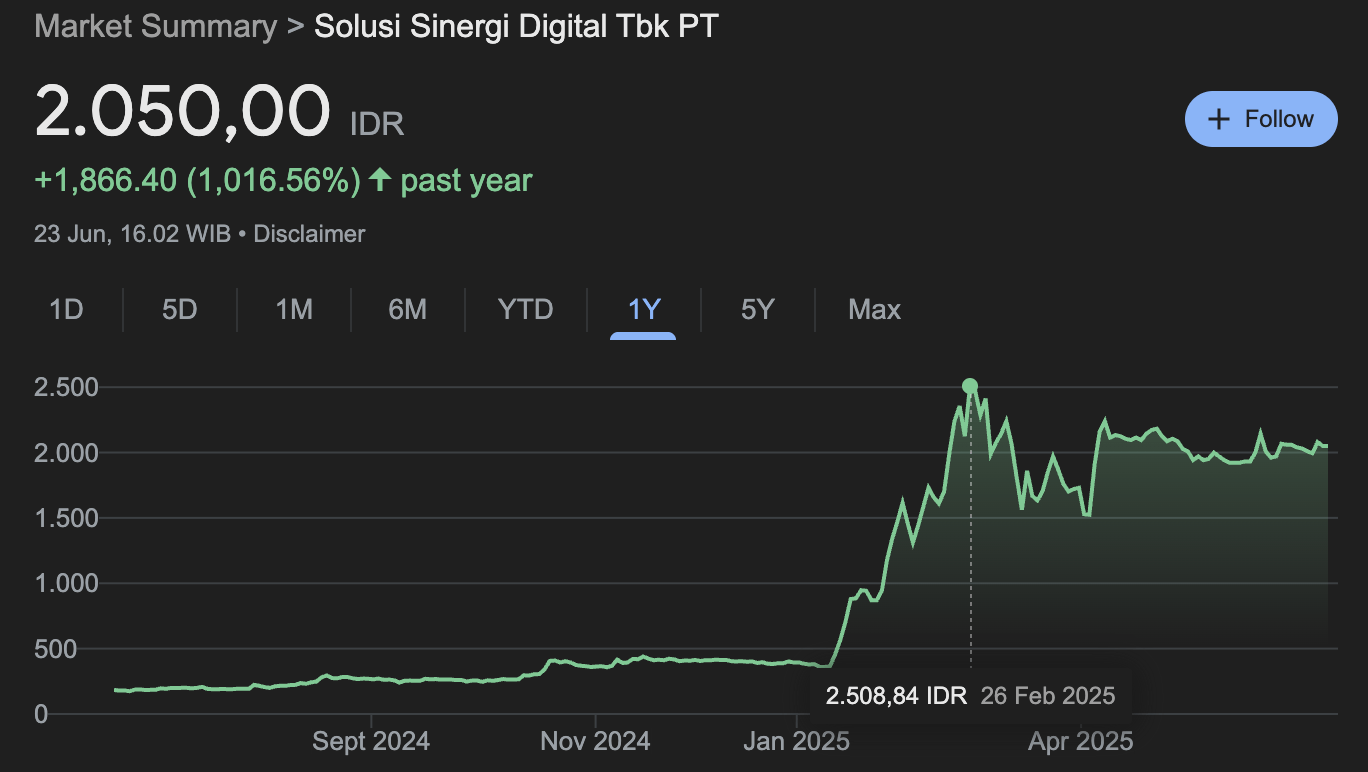
Task: Select the 1D time range tab
Action: click(66, 310)
